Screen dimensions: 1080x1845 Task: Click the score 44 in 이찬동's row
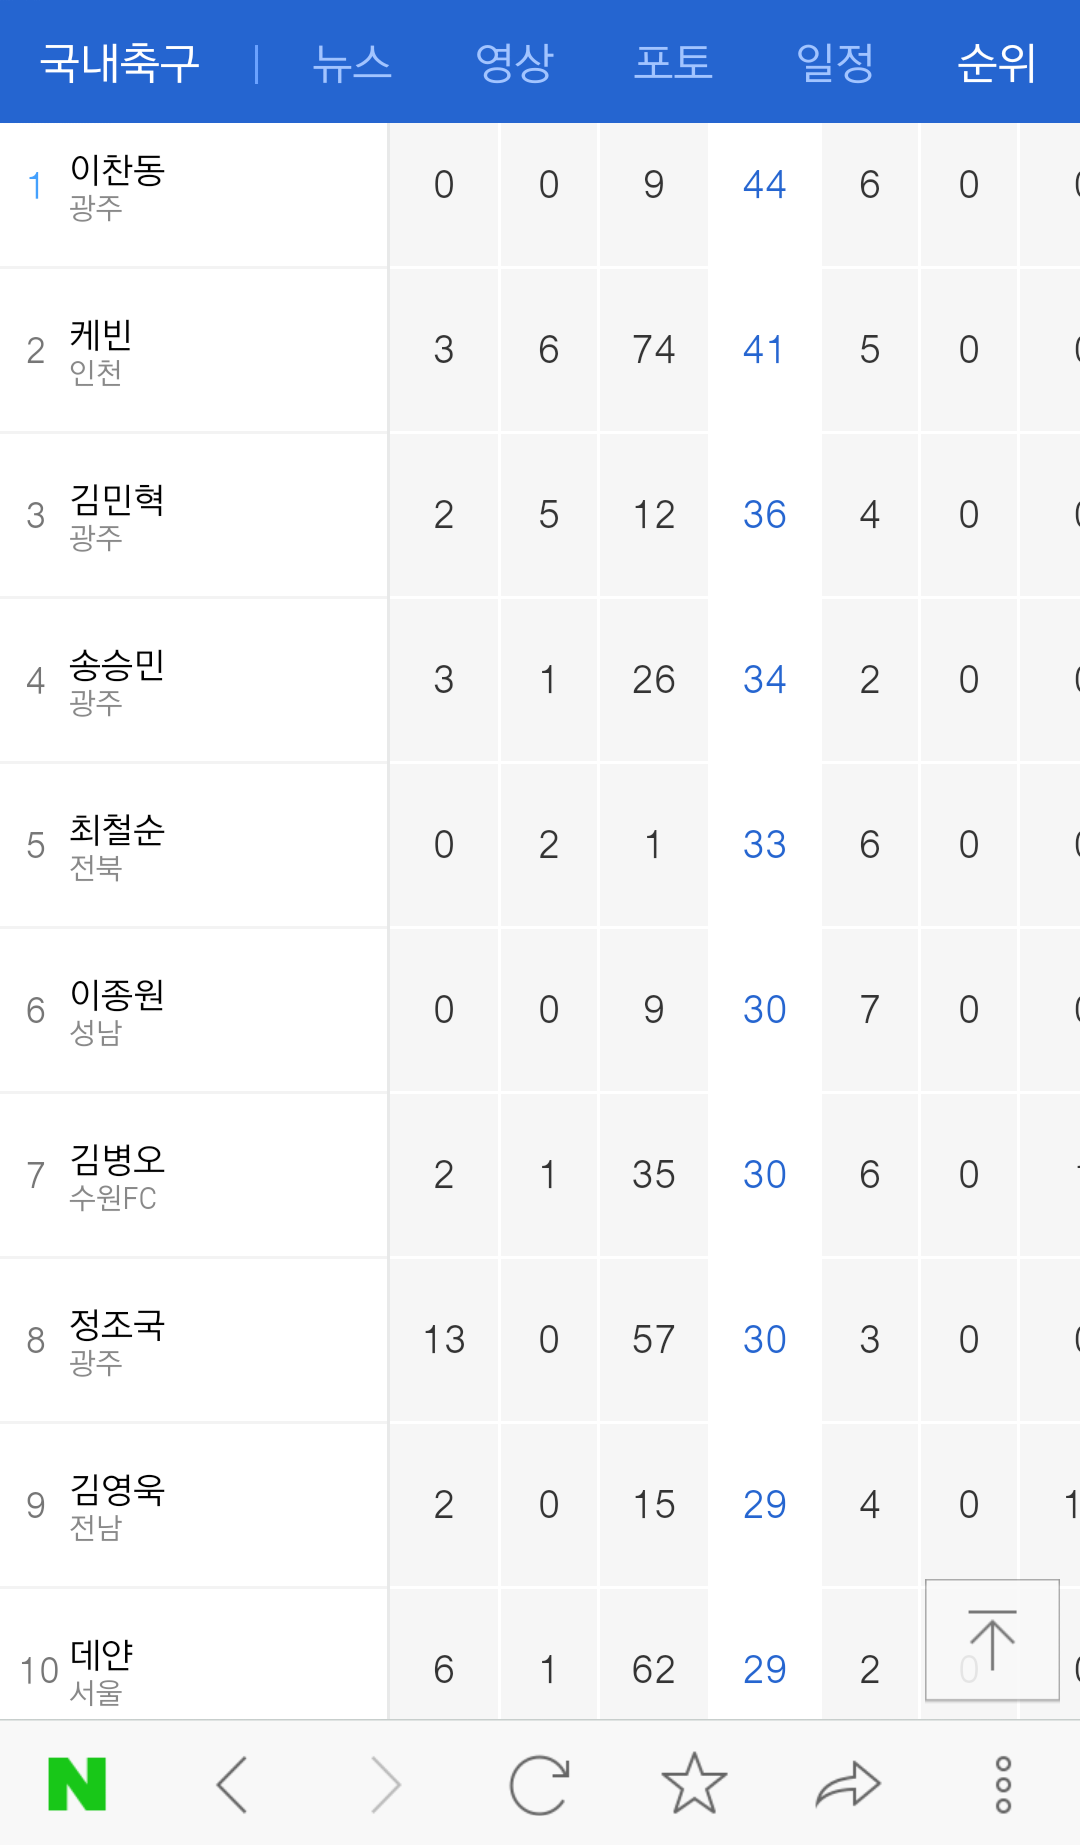(765, 185)
